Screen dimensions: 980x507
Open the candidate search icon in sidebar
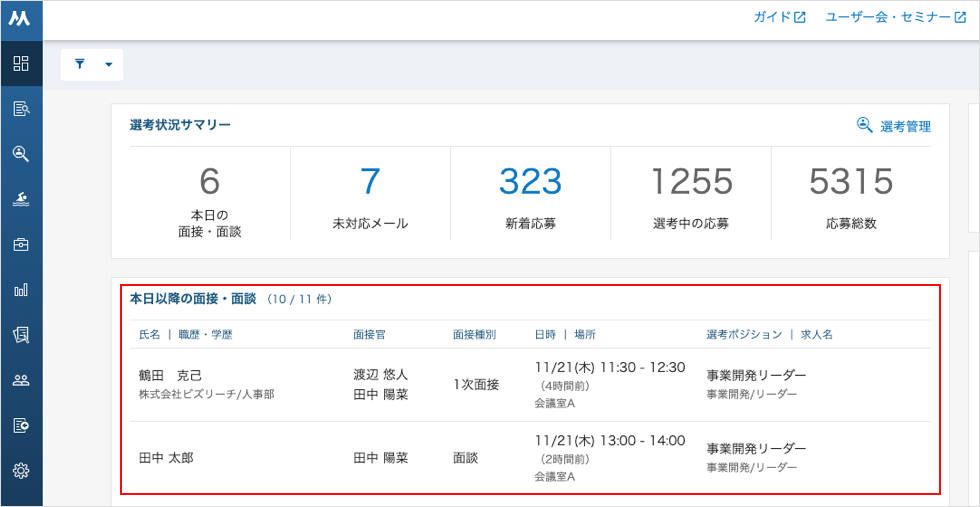tap(21, 154)
